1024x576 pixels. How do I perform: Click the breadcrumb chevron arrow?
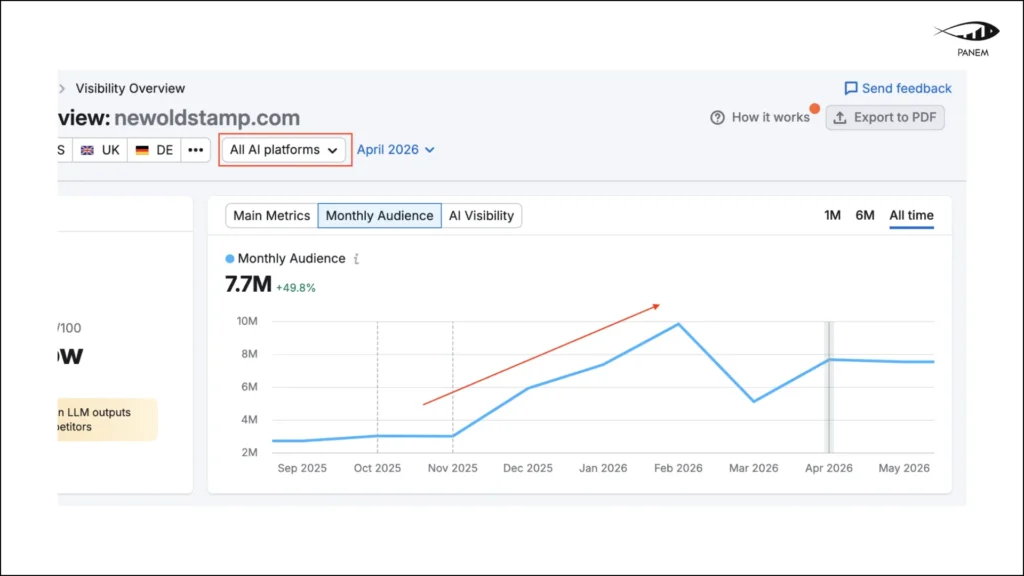[x=62, y=88]
